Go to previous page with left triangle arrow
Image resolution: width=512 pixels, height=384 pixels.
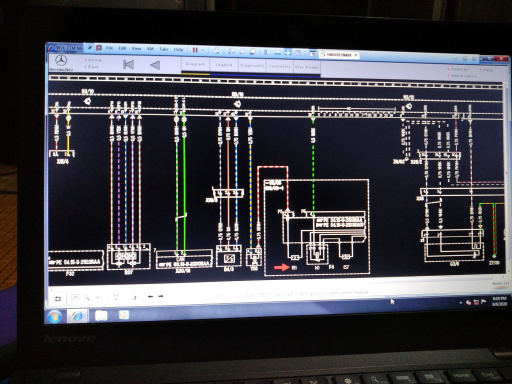click(155, 65)
